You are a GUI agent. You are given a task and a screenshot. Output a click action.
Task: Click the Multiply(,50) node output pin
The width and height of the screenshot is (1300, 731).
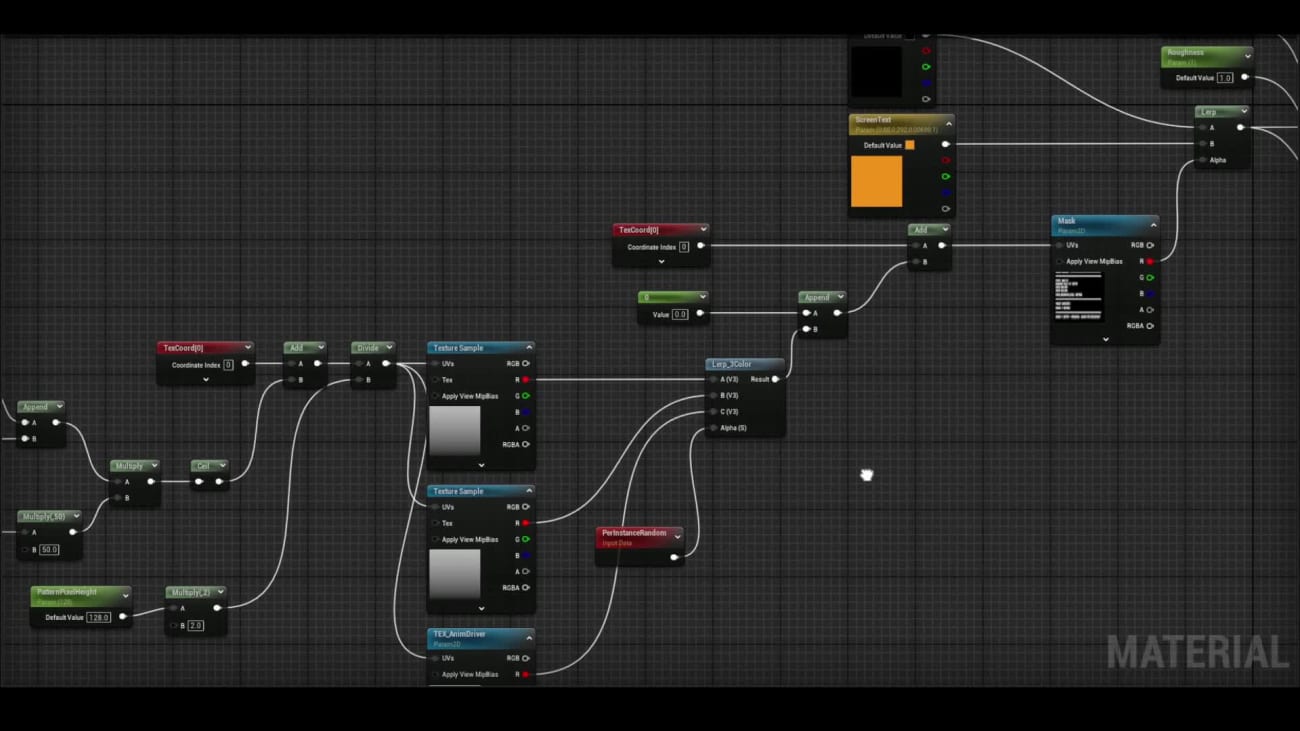coord(73,532)
